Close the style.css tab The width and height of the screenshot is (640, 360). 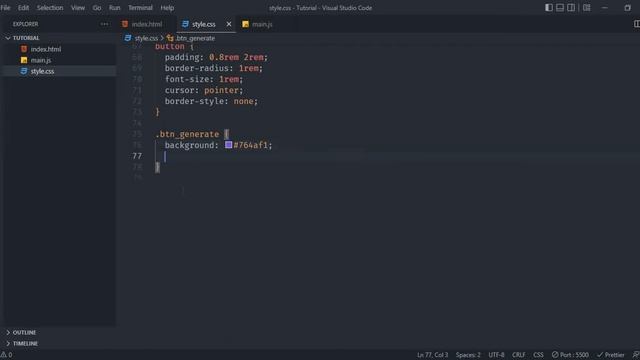229,24
